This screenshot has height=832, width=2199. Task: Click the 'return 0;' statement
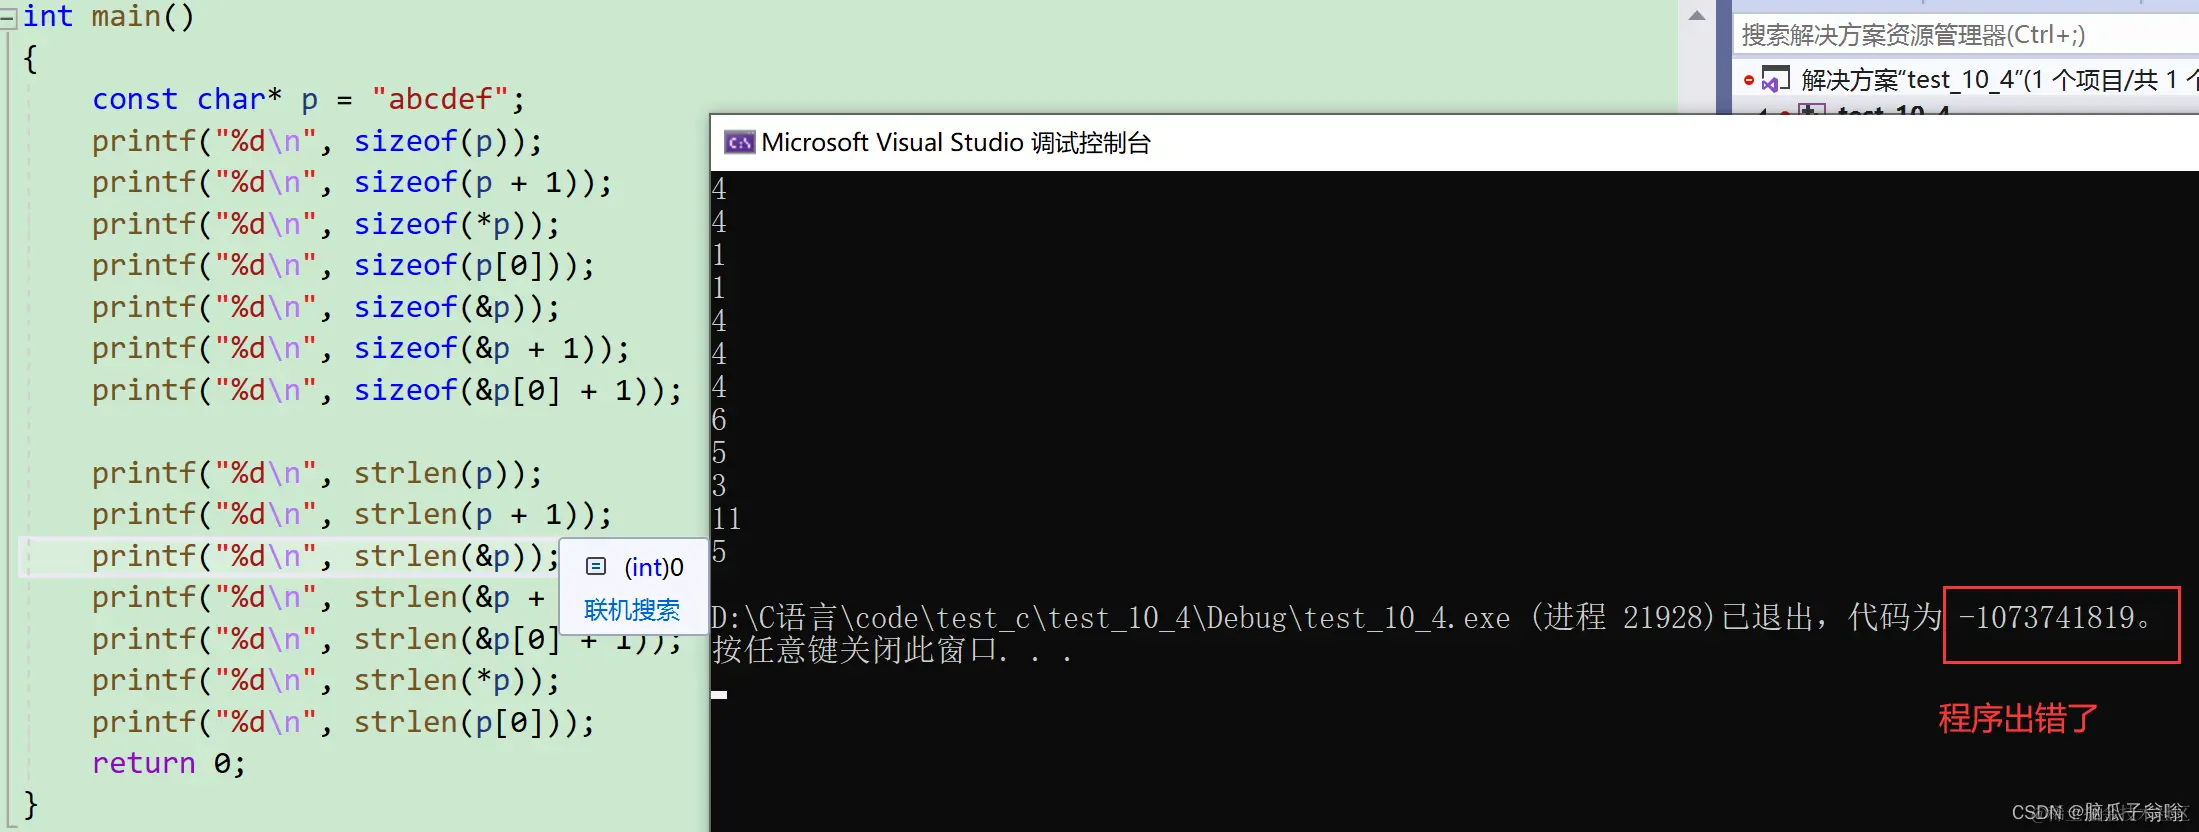[x=169, y=763]
